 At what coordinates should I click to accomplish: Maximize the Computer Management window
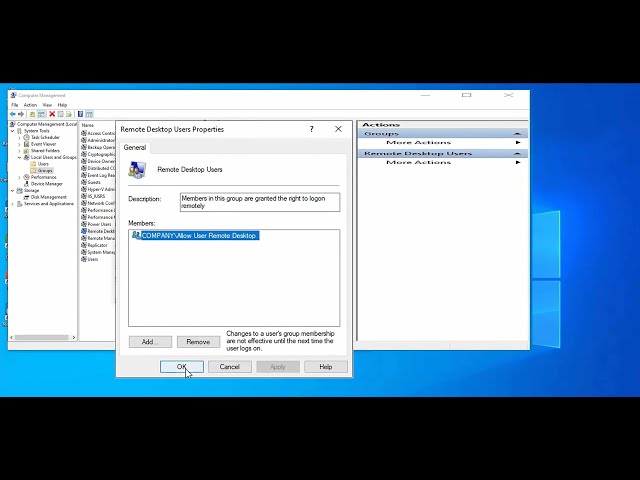[467, 95]
